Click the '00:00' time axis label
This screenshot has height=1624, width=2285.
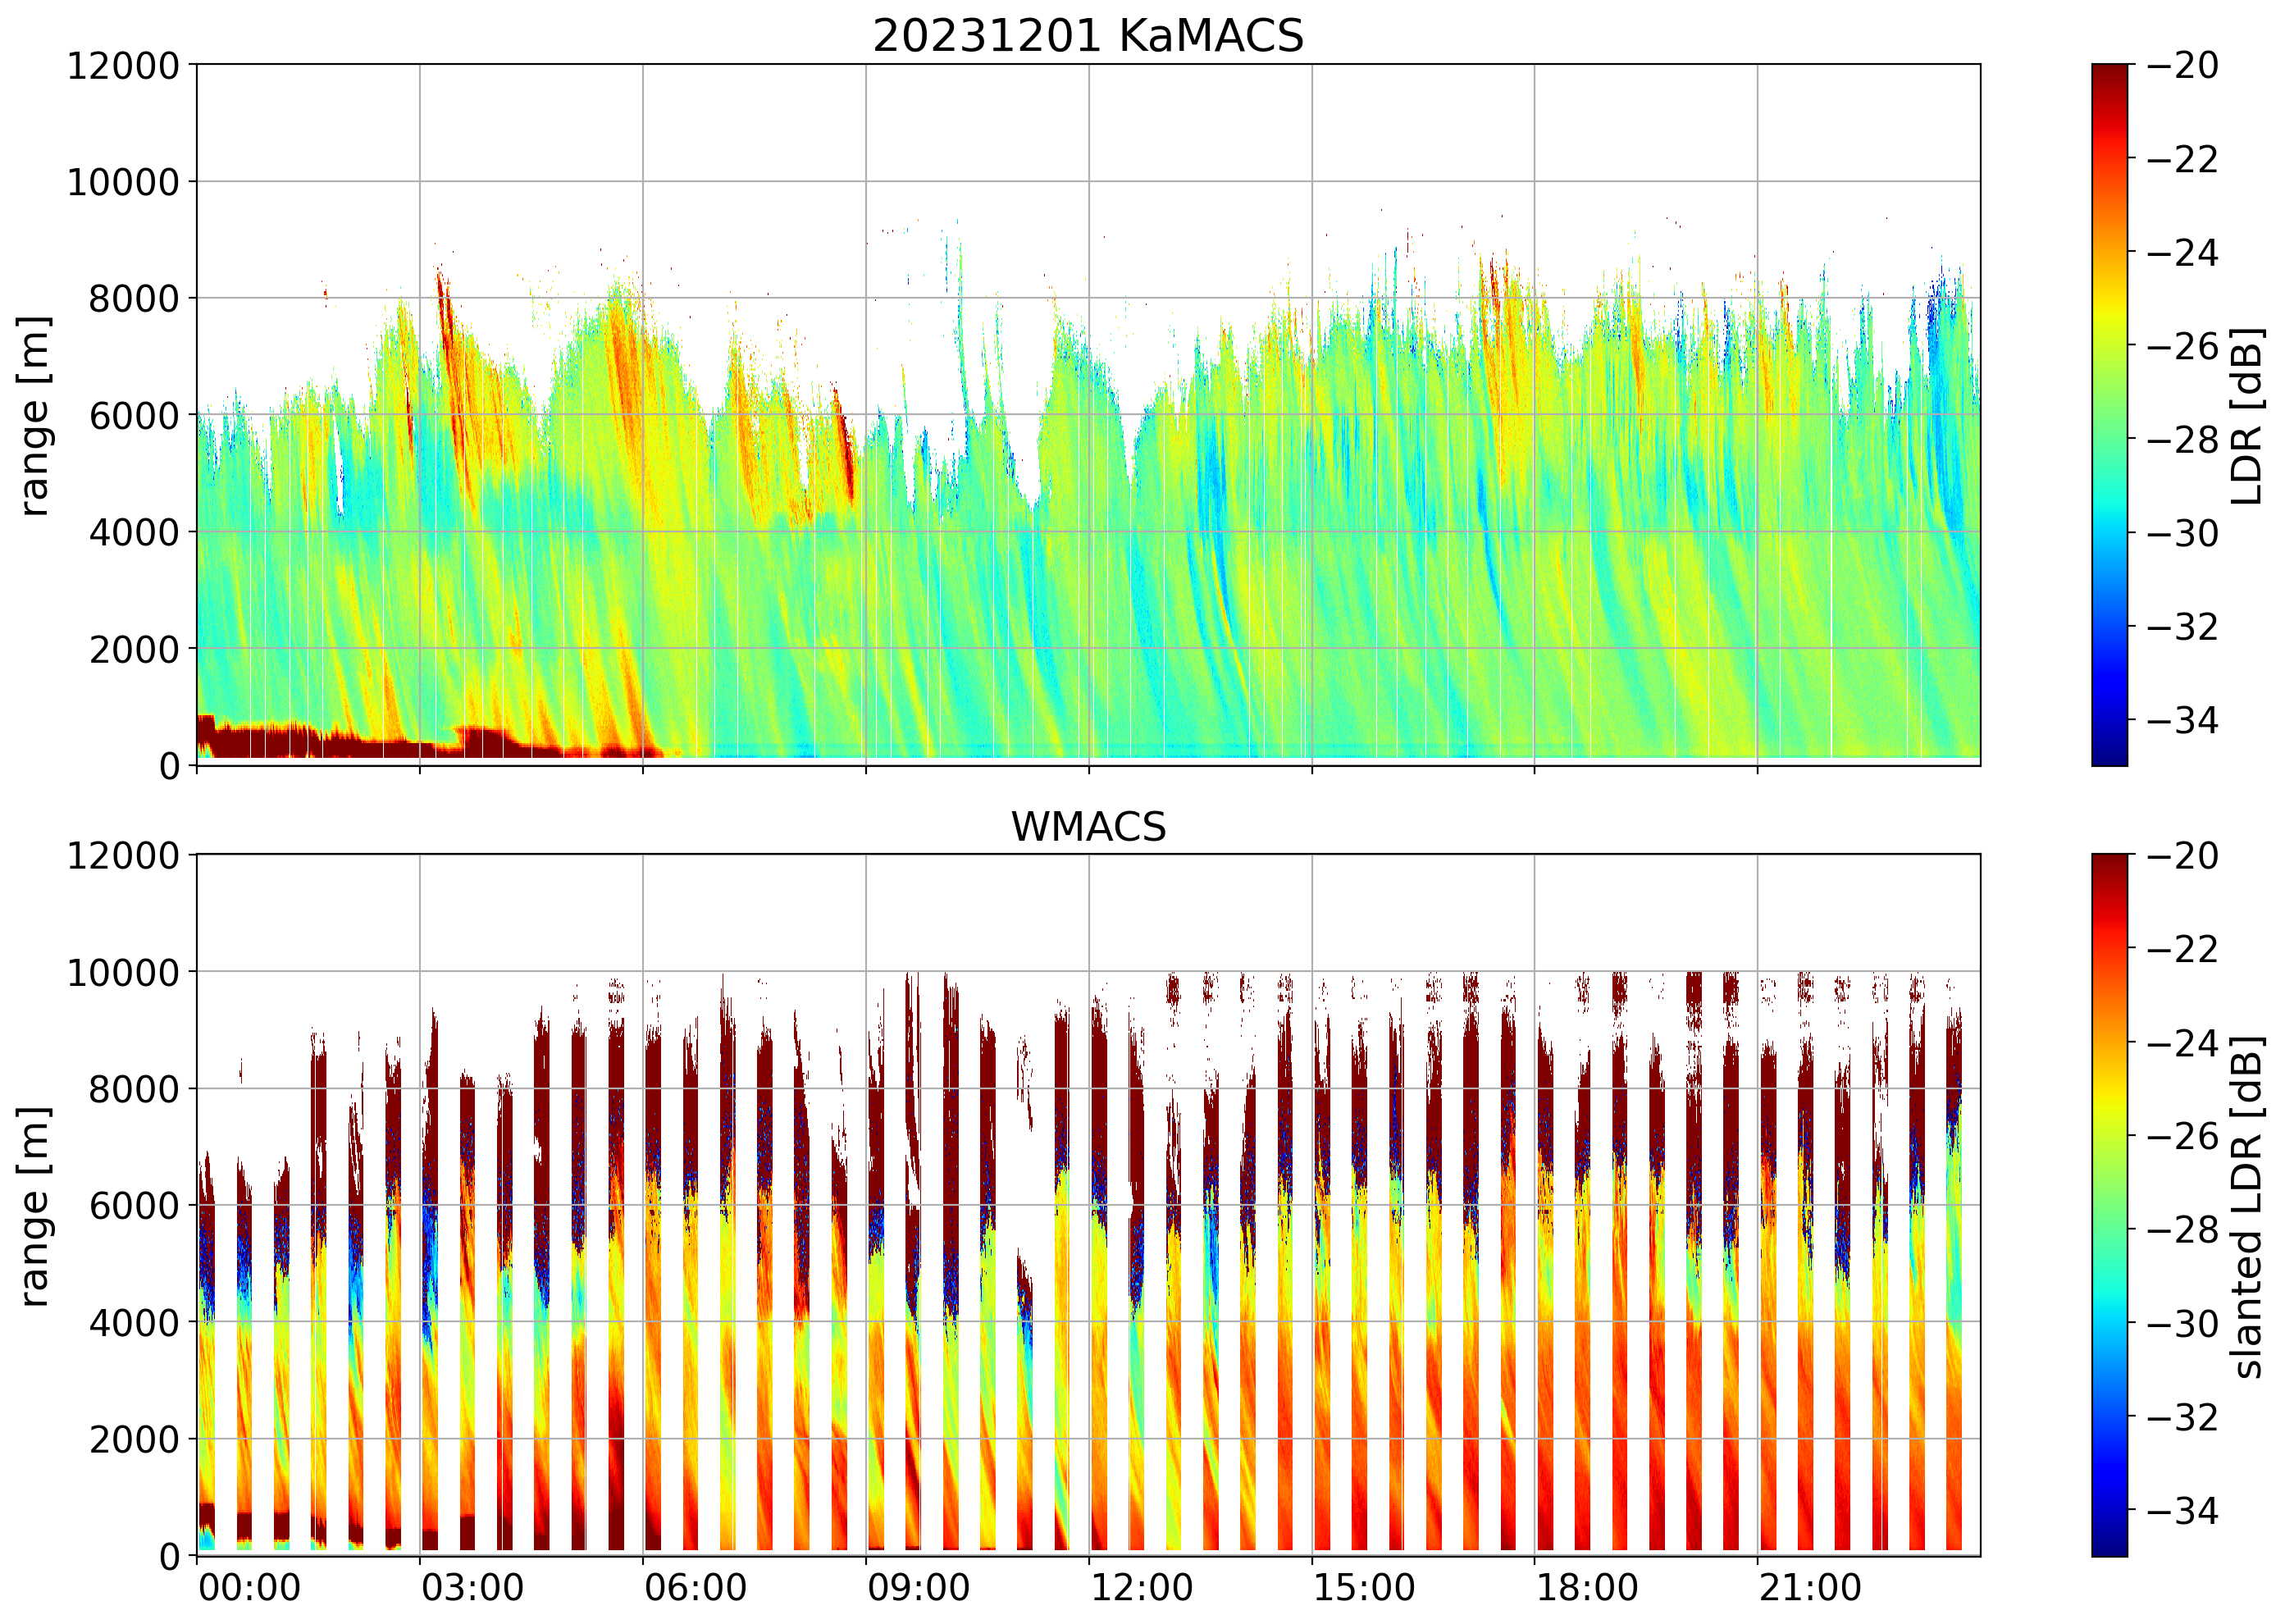point(249,1587)
